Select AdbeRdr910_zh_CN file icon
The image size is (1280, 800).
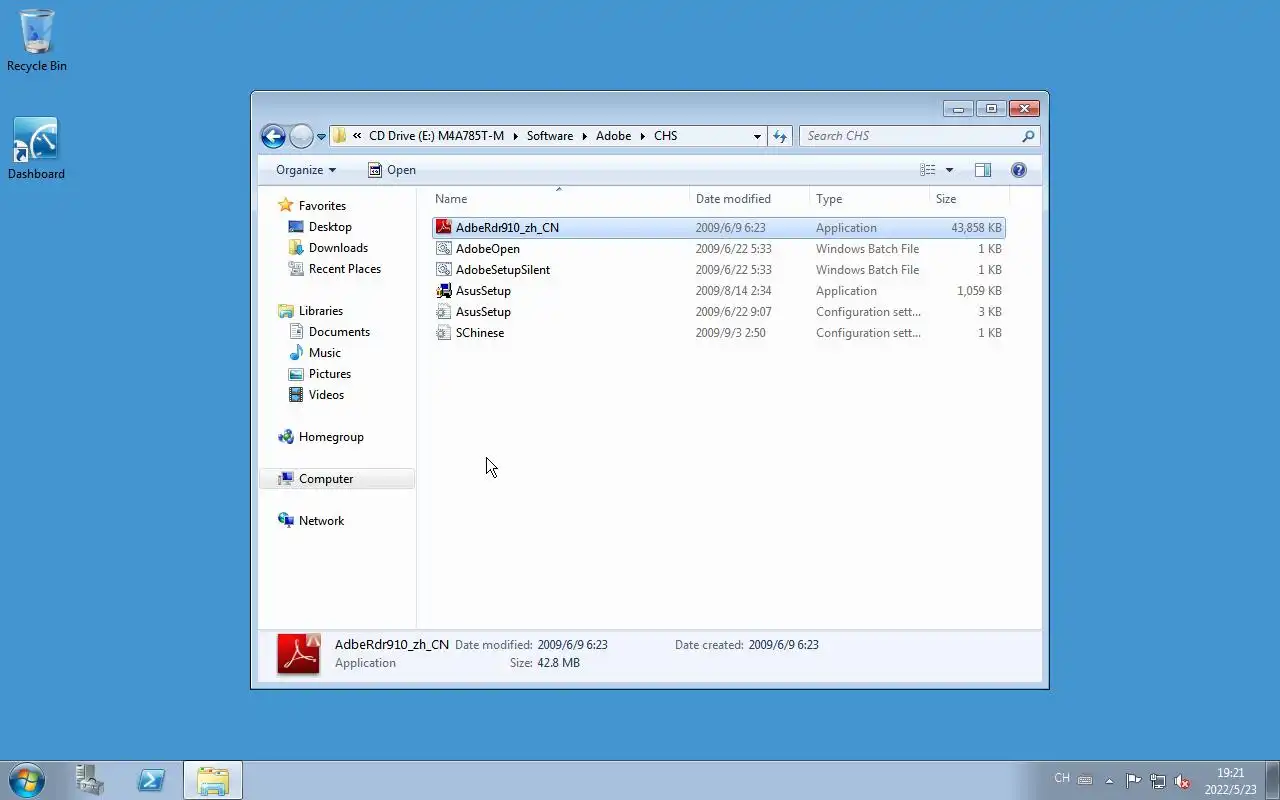(x=444, y=228)
